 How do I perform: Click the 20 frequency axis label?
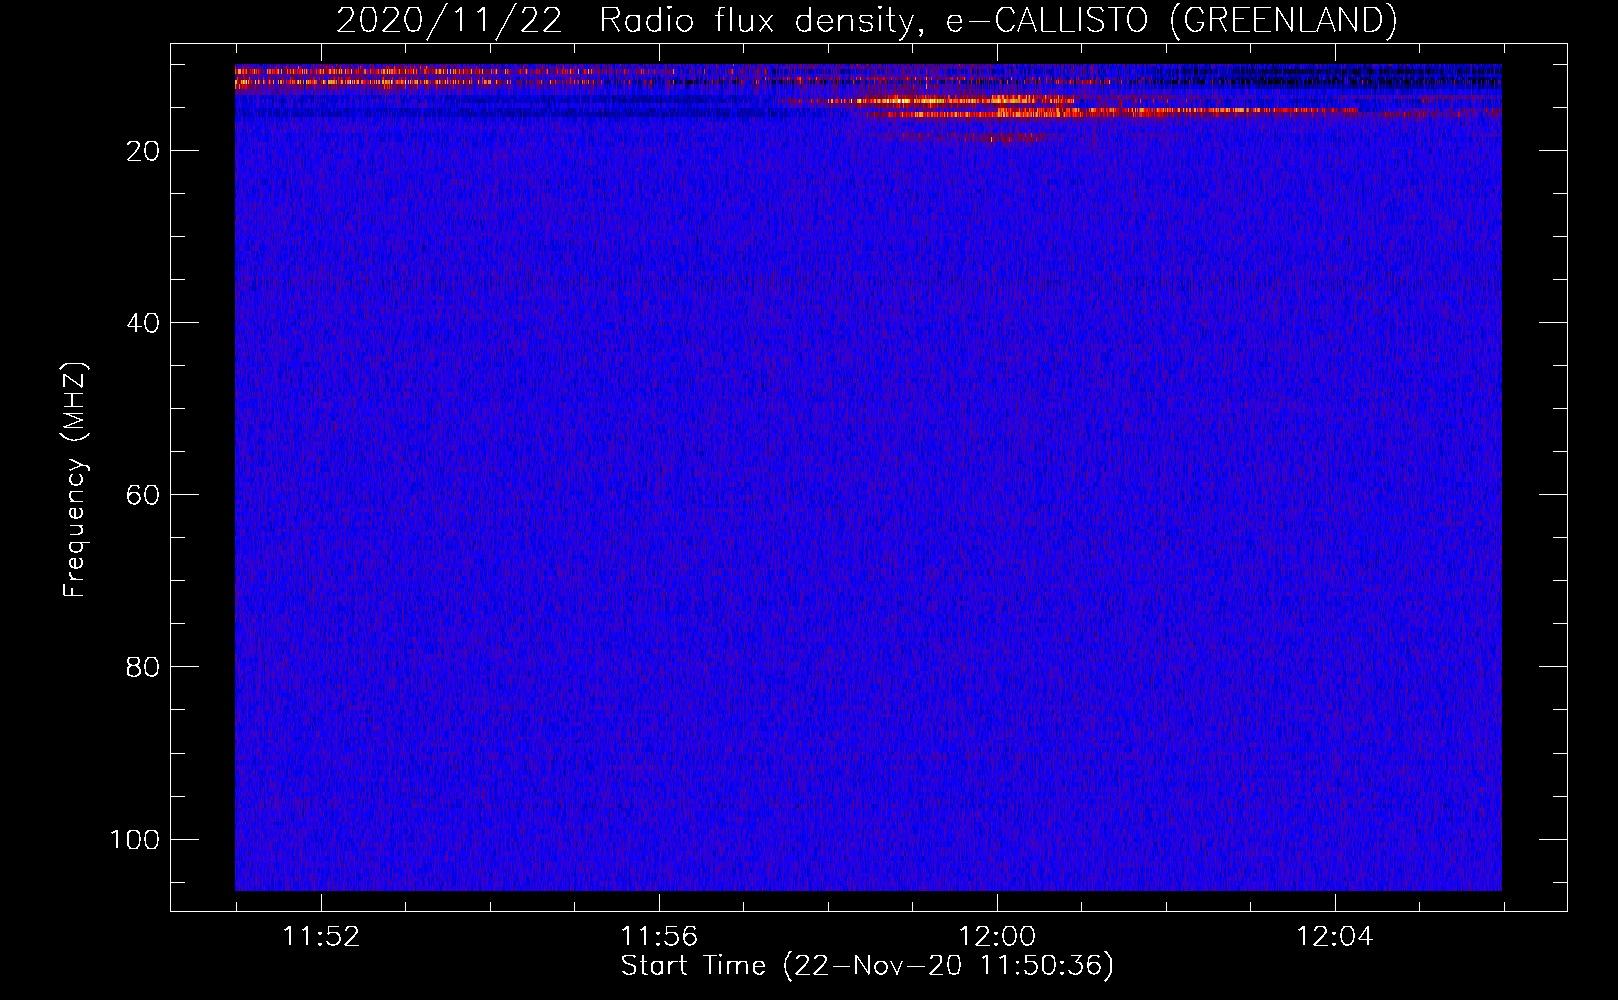click(x=143, y=151)
